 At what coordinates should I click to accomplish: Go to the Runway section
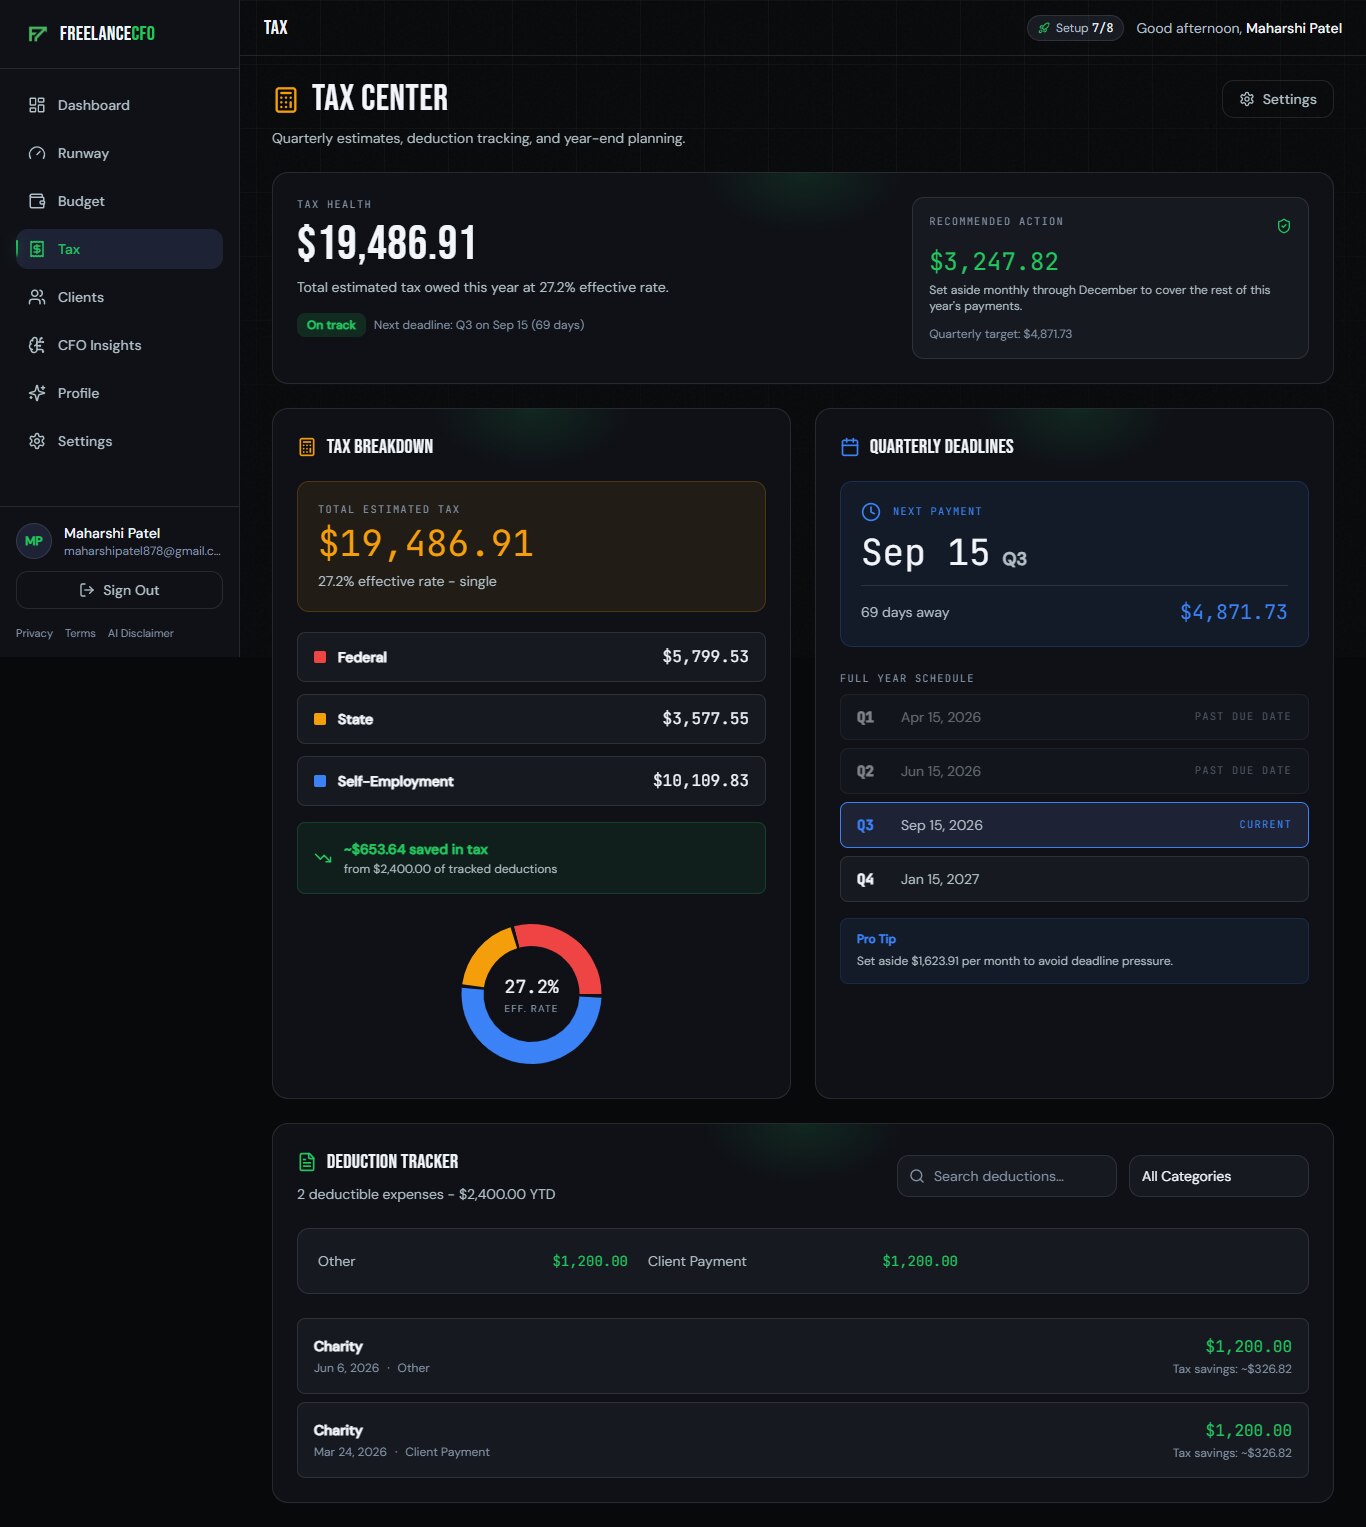click(x=119, y=153)
